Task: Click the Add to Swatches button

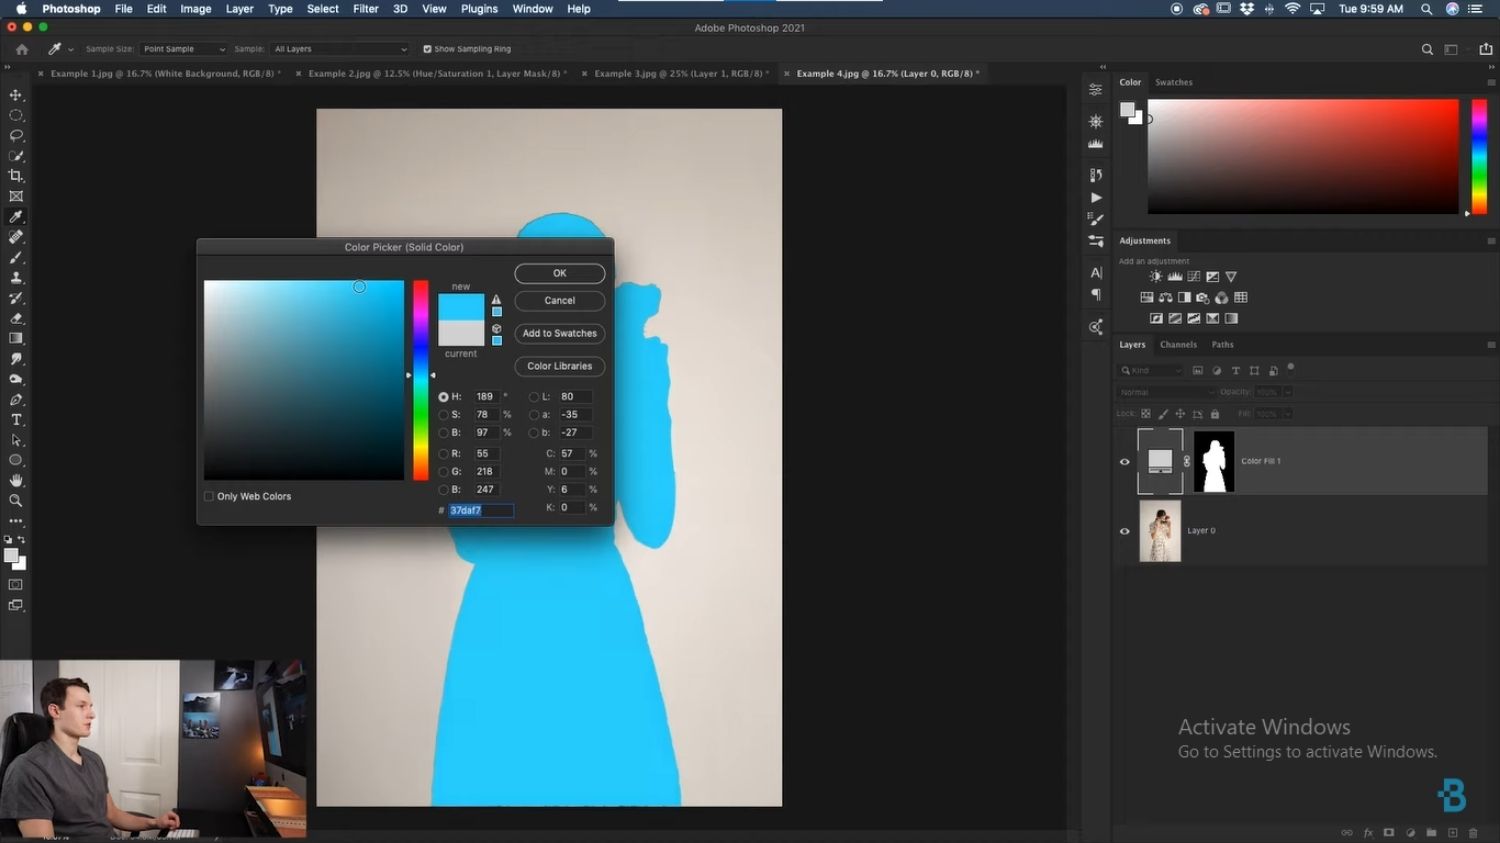Action: pyautogui.click(x=559, y=333)
